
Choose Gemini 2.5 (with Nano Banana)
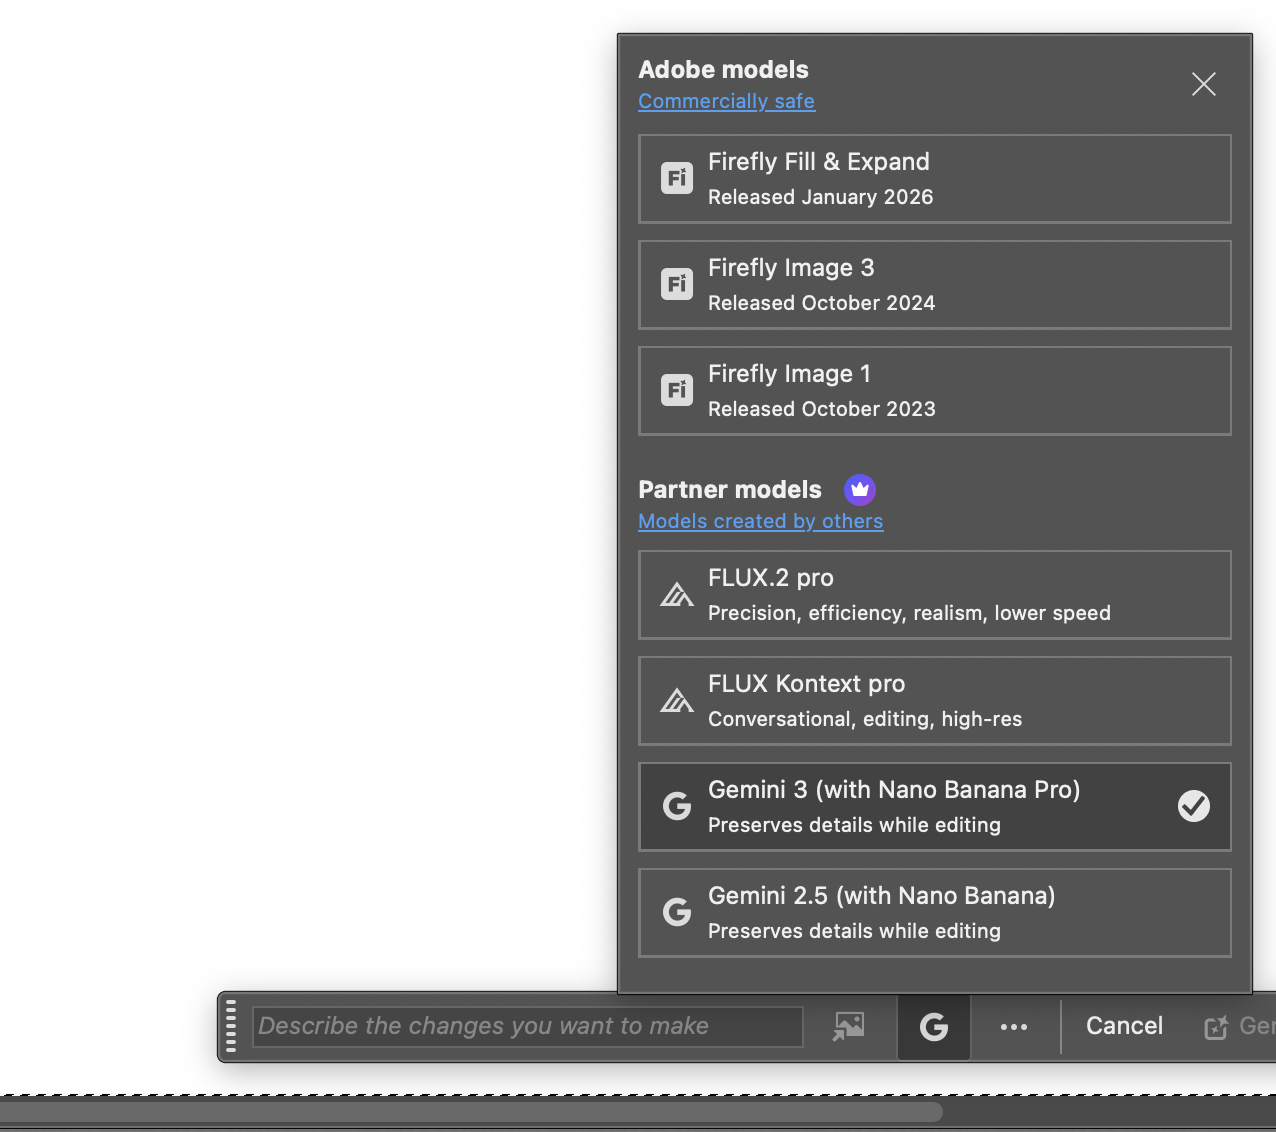coord(935,913)
